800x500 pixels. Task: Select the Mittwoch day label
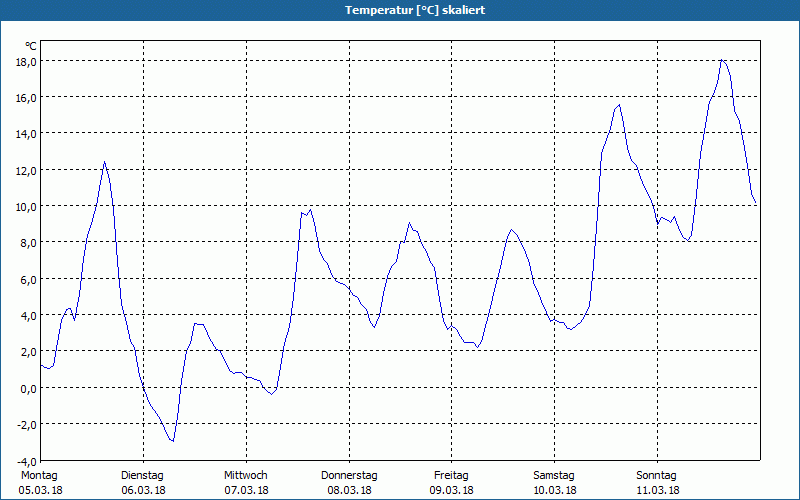(245, 476)
